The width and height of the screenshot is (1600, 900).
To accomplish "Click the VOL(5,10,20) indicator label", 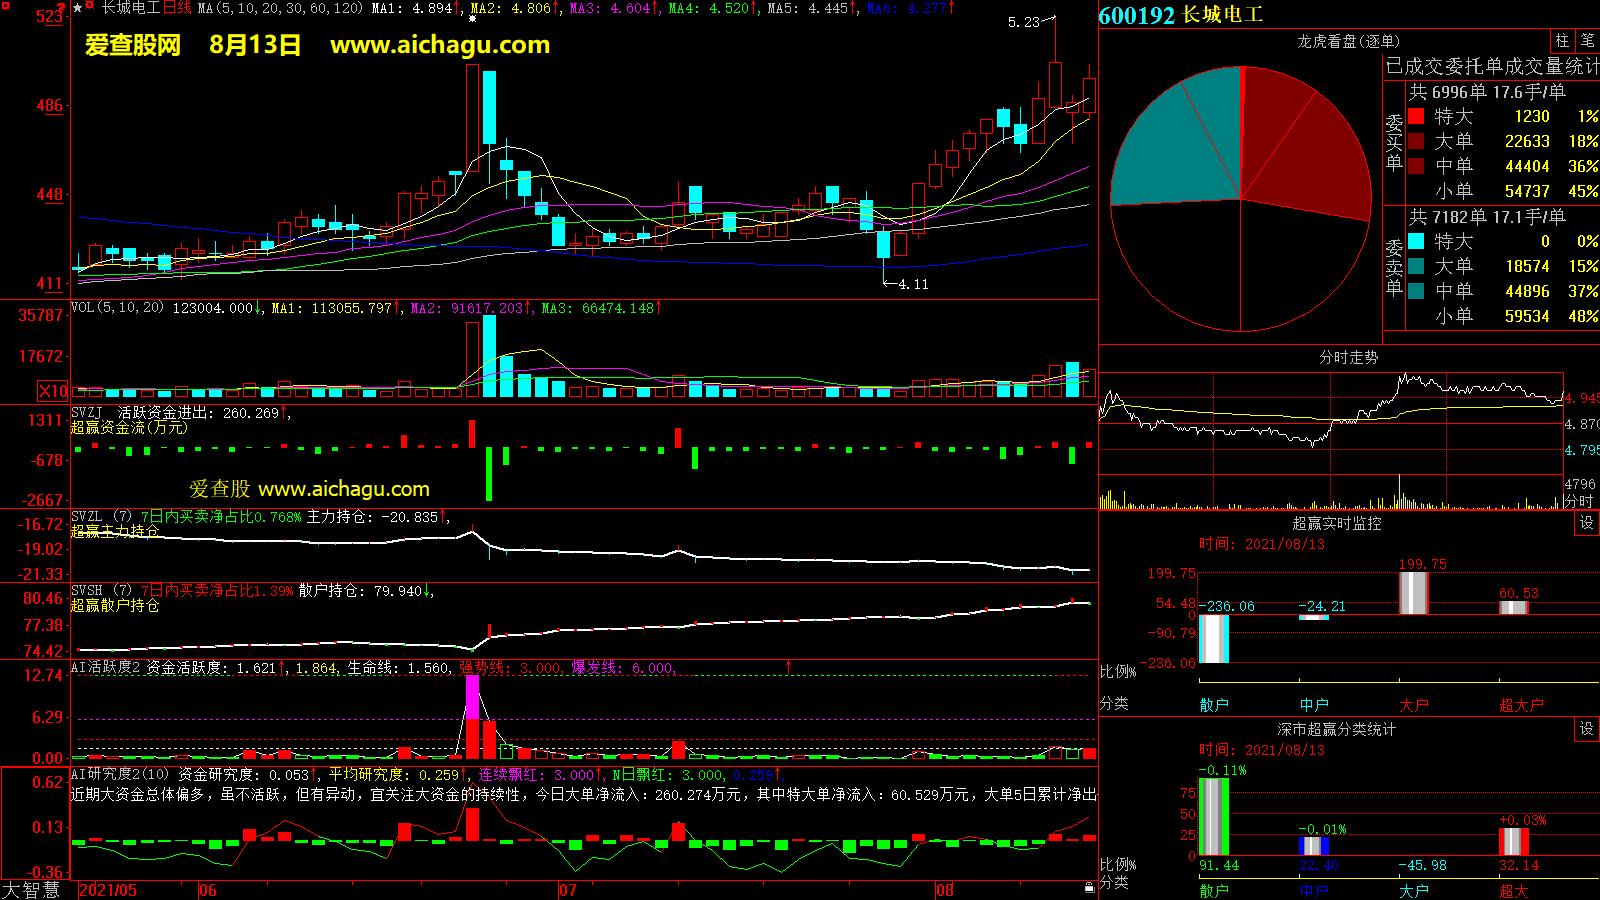I will (117, 308).
